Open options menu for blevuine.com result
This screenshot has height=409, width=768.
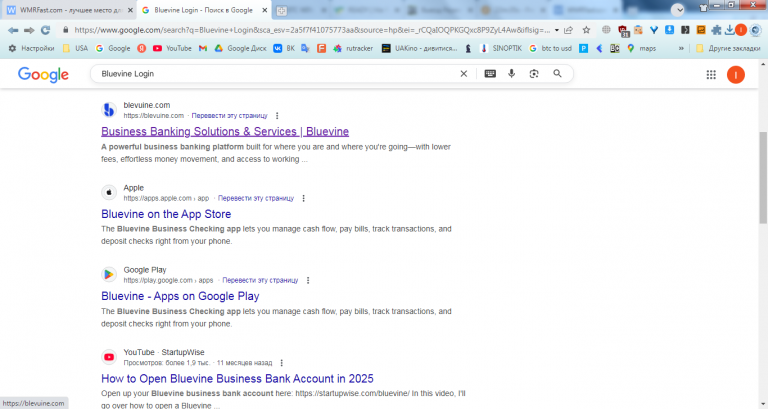point(277,116)
